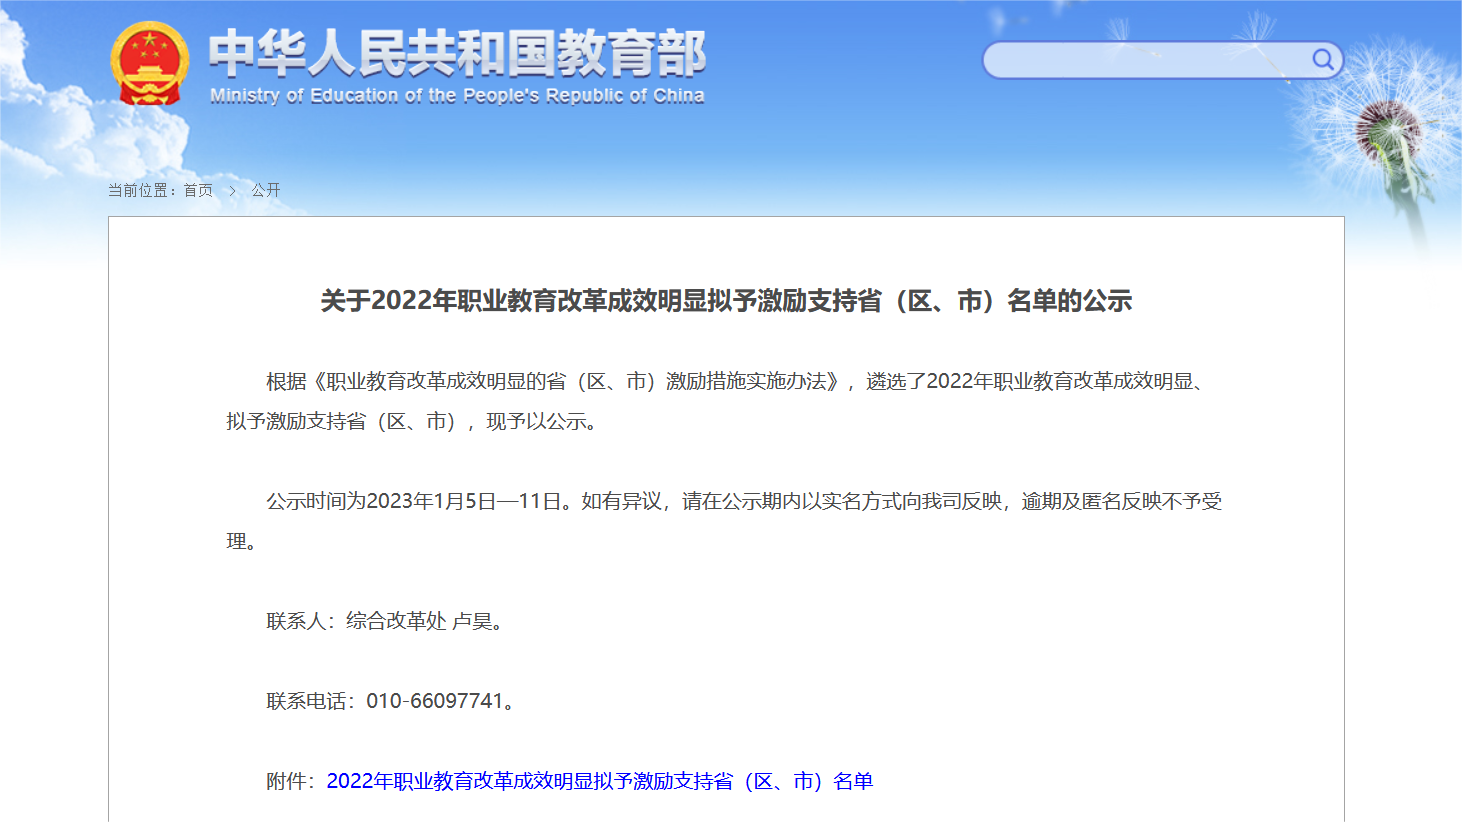Click the 中华人民共和国教育部 site title

coord(457,53)
